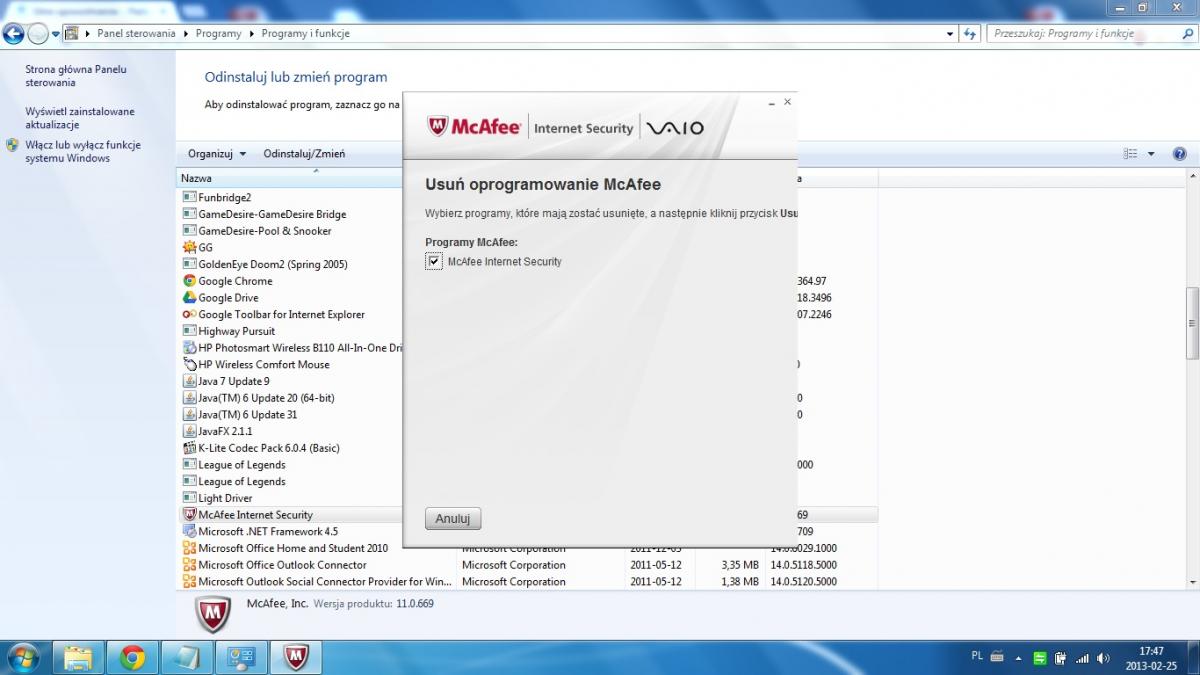Click the volume speaker tray icon
1200x675 pixels.
[1103, 658]
